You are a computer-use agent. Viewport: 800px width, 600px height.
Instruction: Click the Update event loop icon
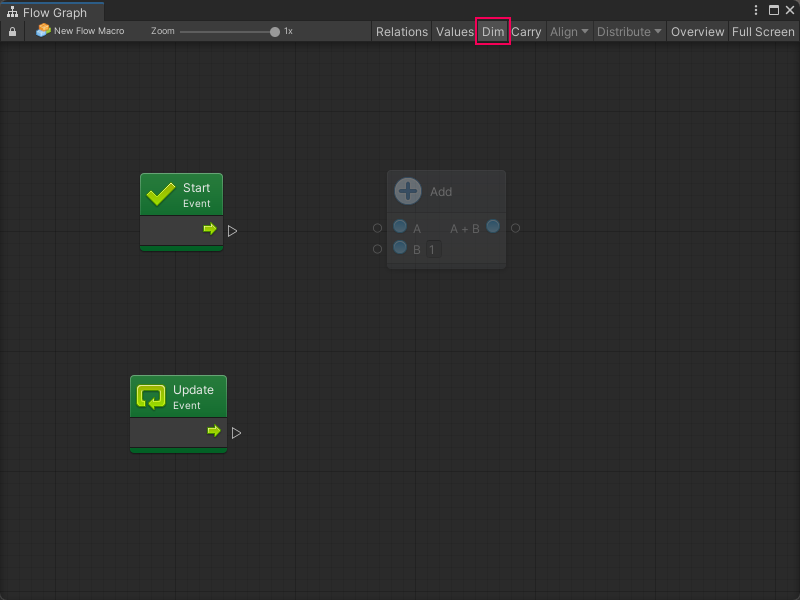coord(151,397)
